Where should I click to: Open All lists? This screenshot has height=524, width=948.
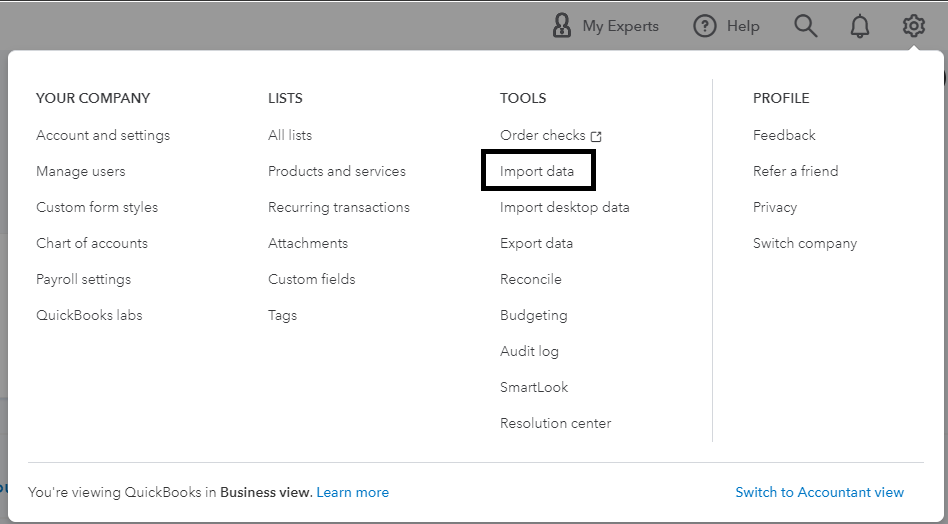click(290, 135)
